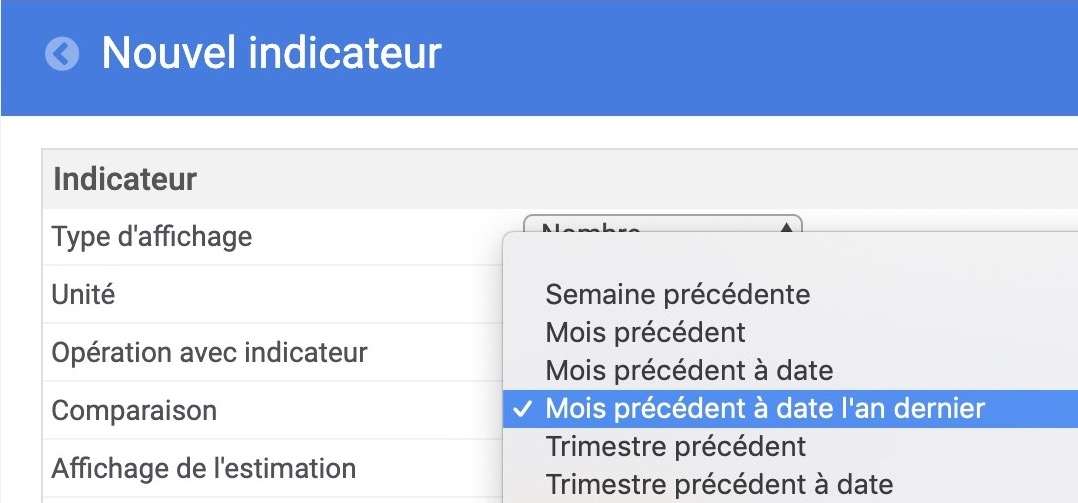The width and height of the screenshot is (1078, 503).
Task: Open the Type d'affichage Nombre dropdown
Action: coord(663,224)
